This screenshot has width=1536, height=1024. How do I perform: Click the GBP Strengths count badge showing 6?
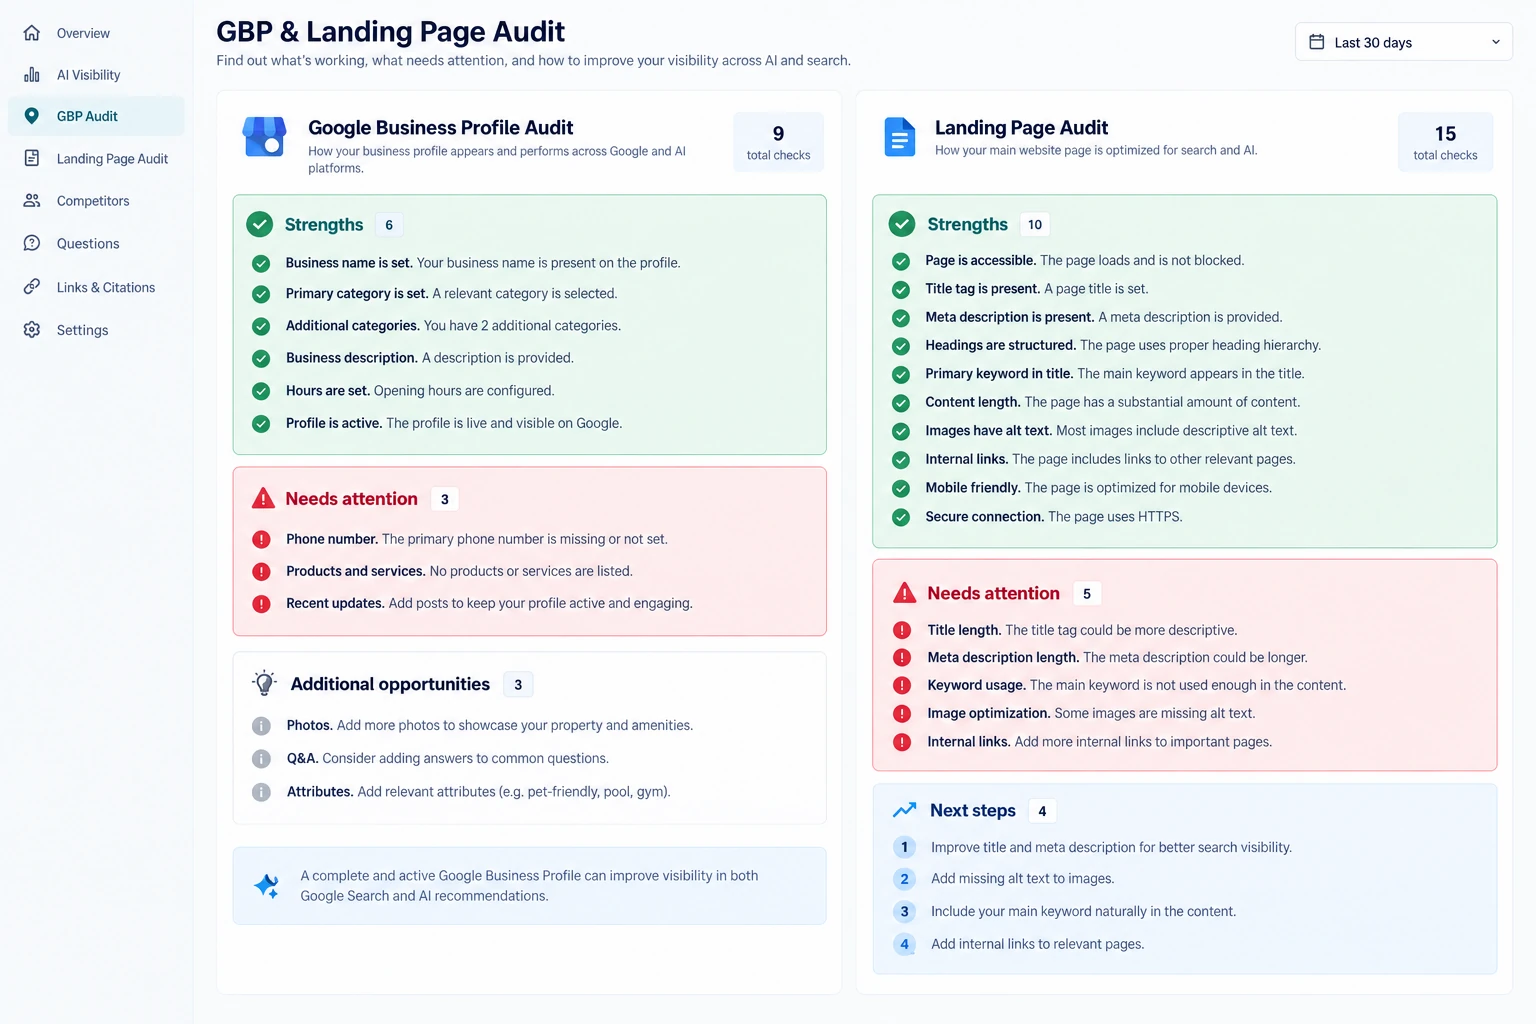pos(389,225)
